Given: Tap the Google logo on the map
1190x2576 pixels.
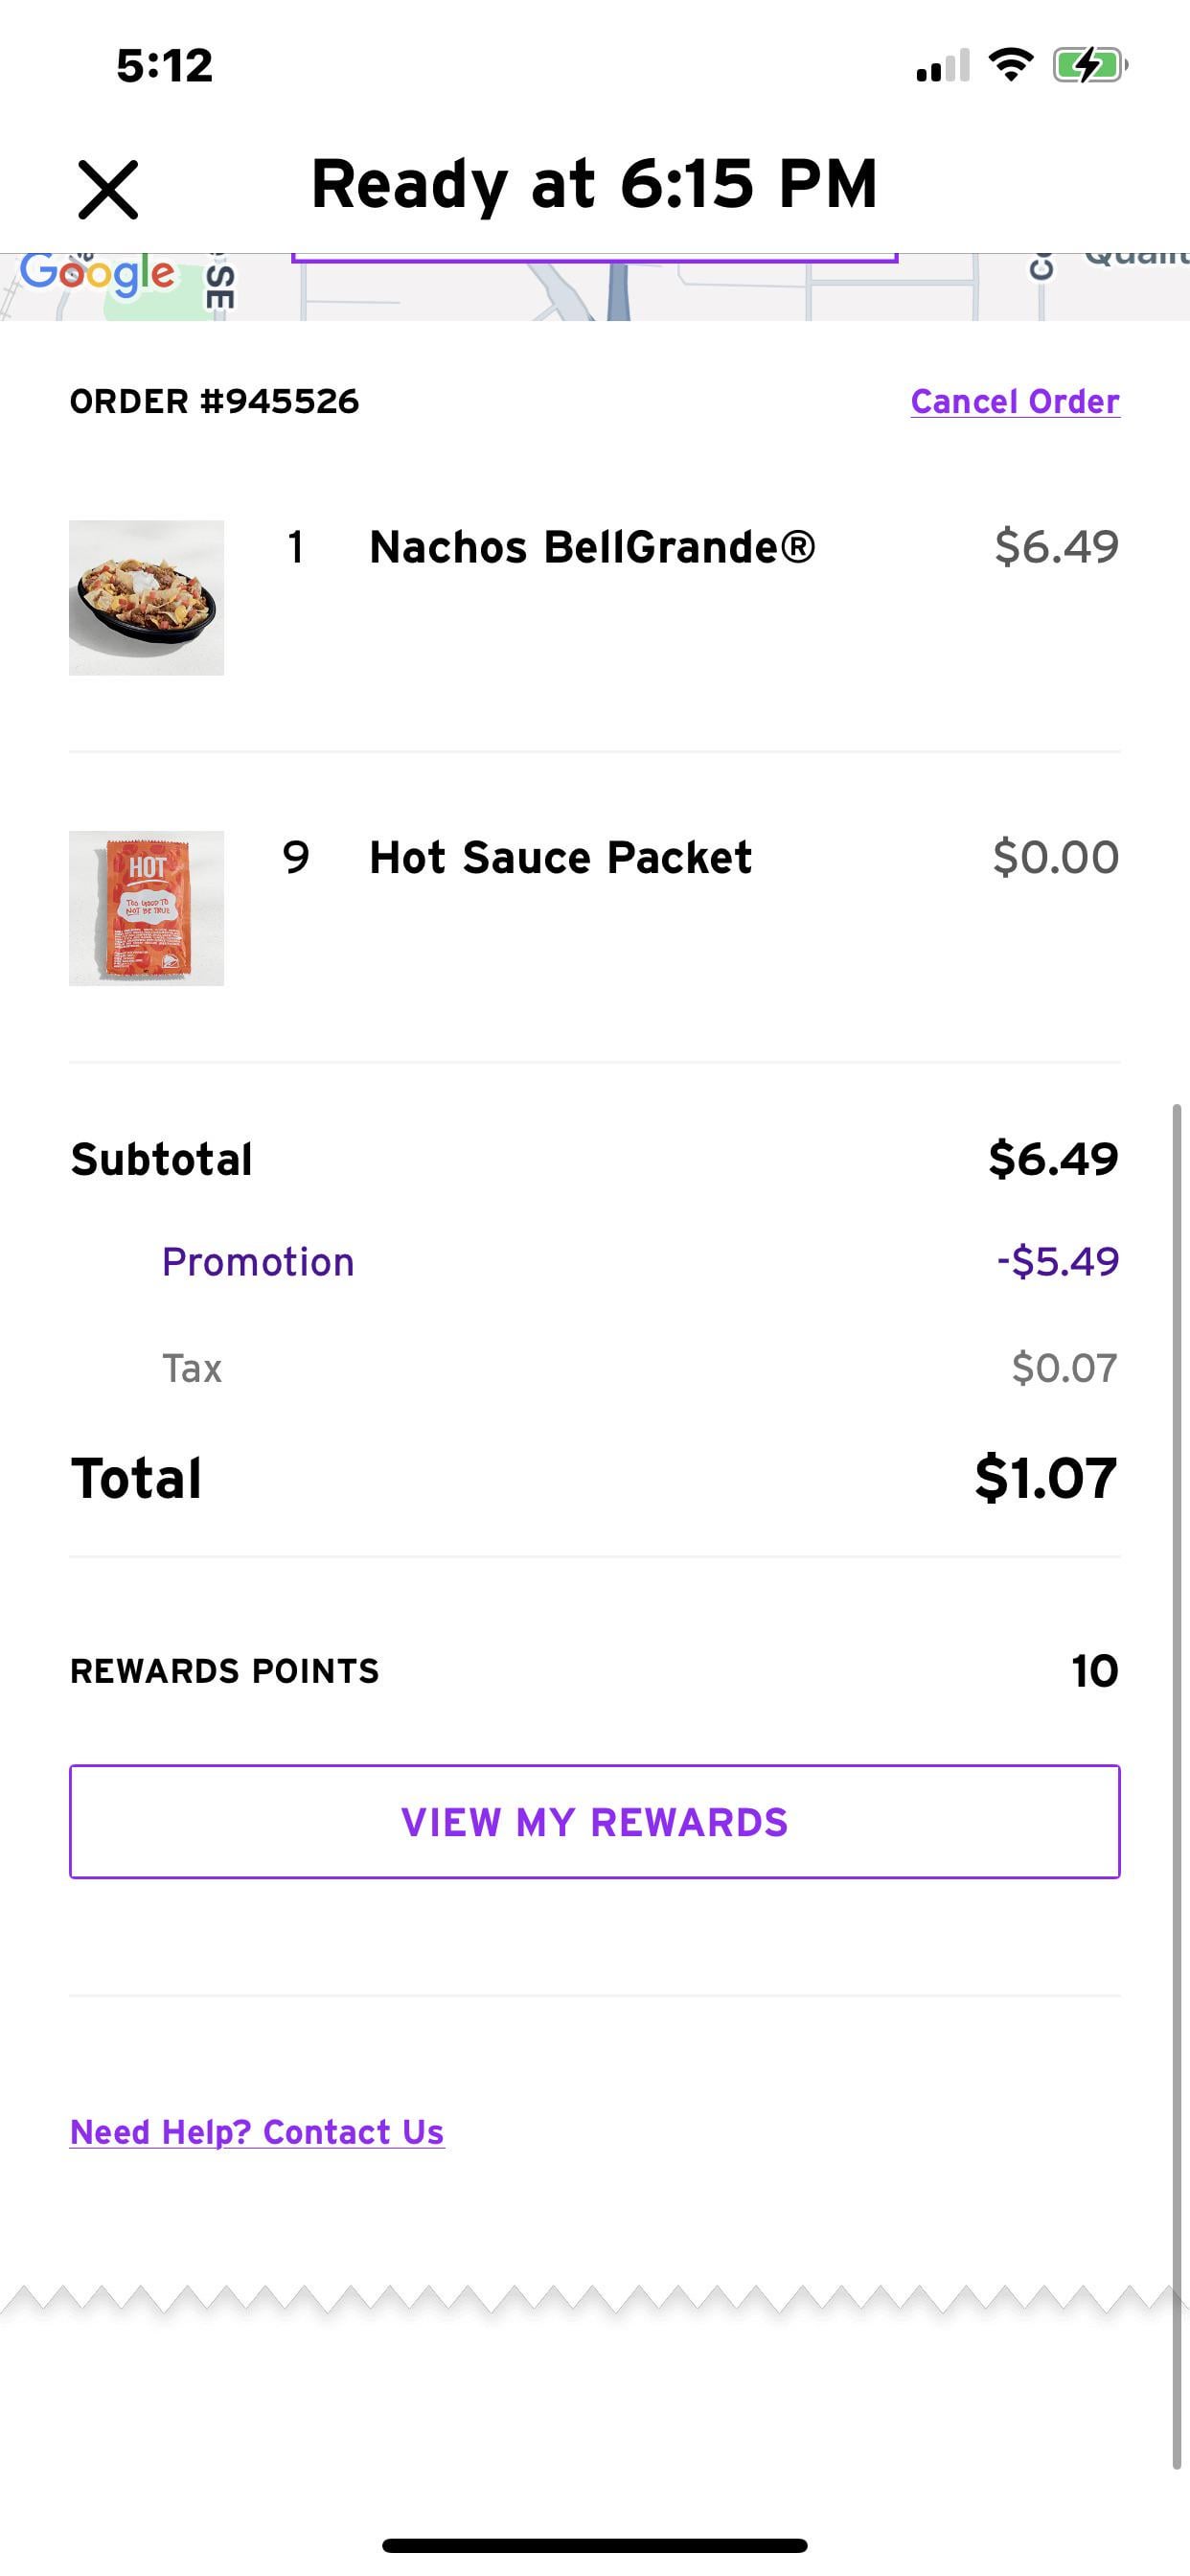Looking at the screenshot, I should click(x=97, y=274).
